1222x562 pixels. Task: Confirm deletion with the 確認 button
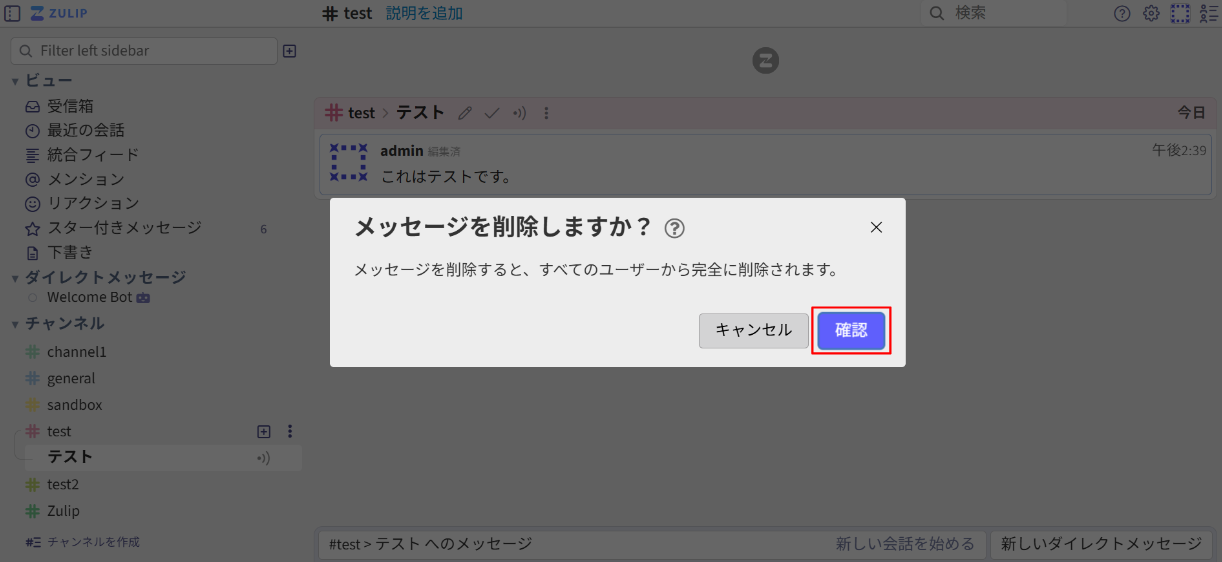click(851, 330)
